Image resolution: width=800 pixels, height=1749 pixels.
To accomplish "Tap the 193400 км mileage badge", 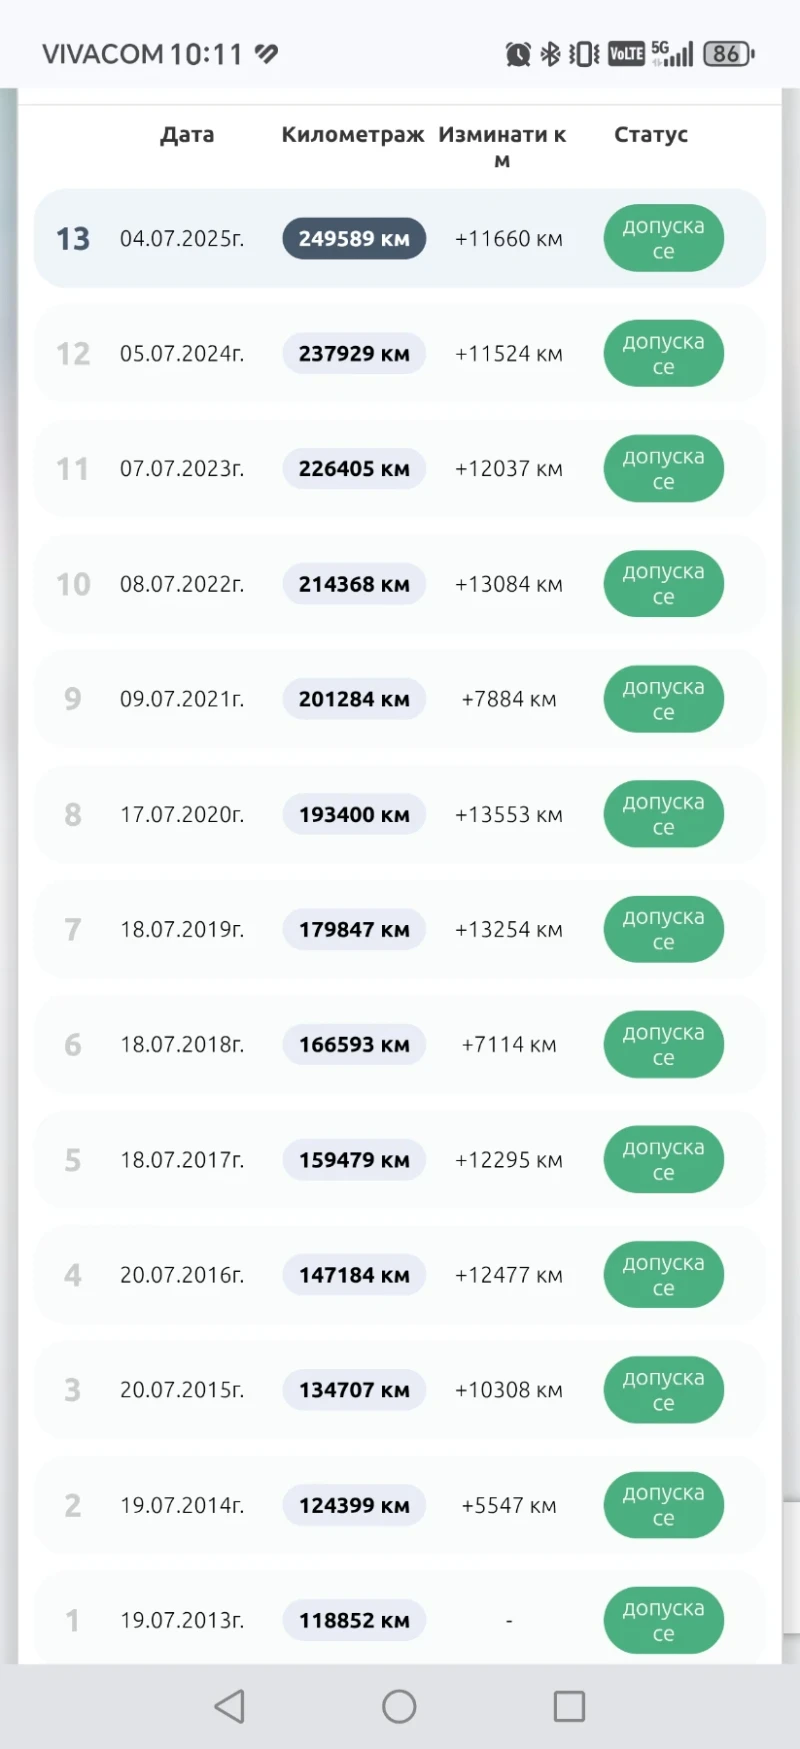I will [x=354, y=815].
